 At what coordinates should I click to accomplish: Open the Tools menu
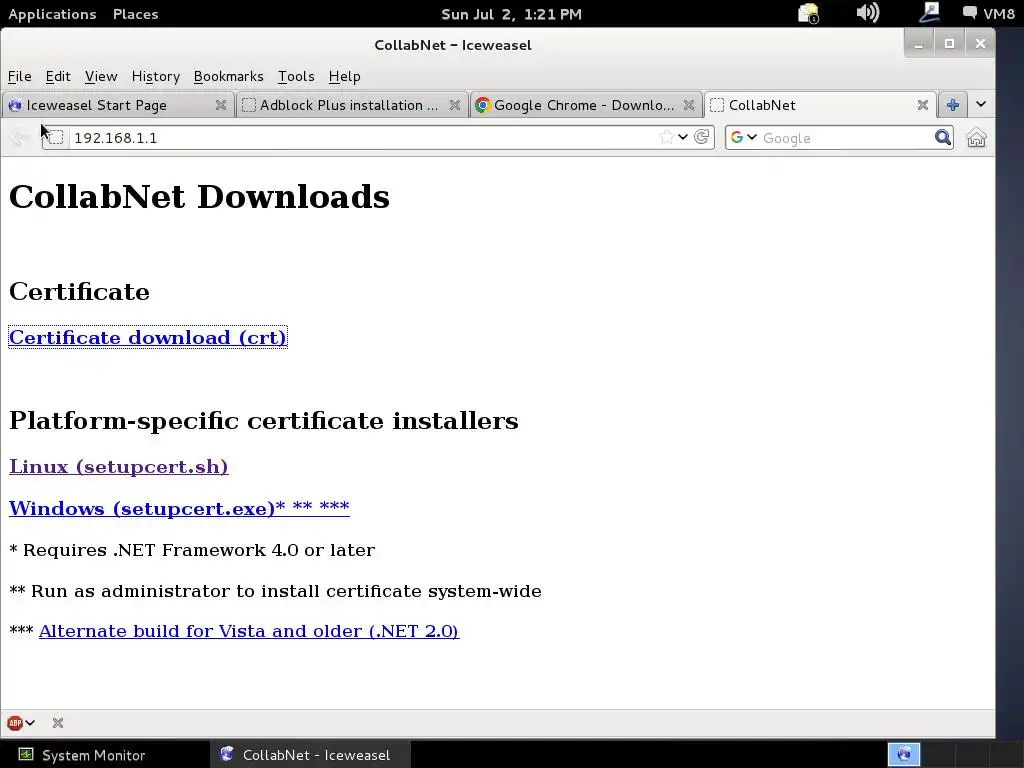point(296,76)
